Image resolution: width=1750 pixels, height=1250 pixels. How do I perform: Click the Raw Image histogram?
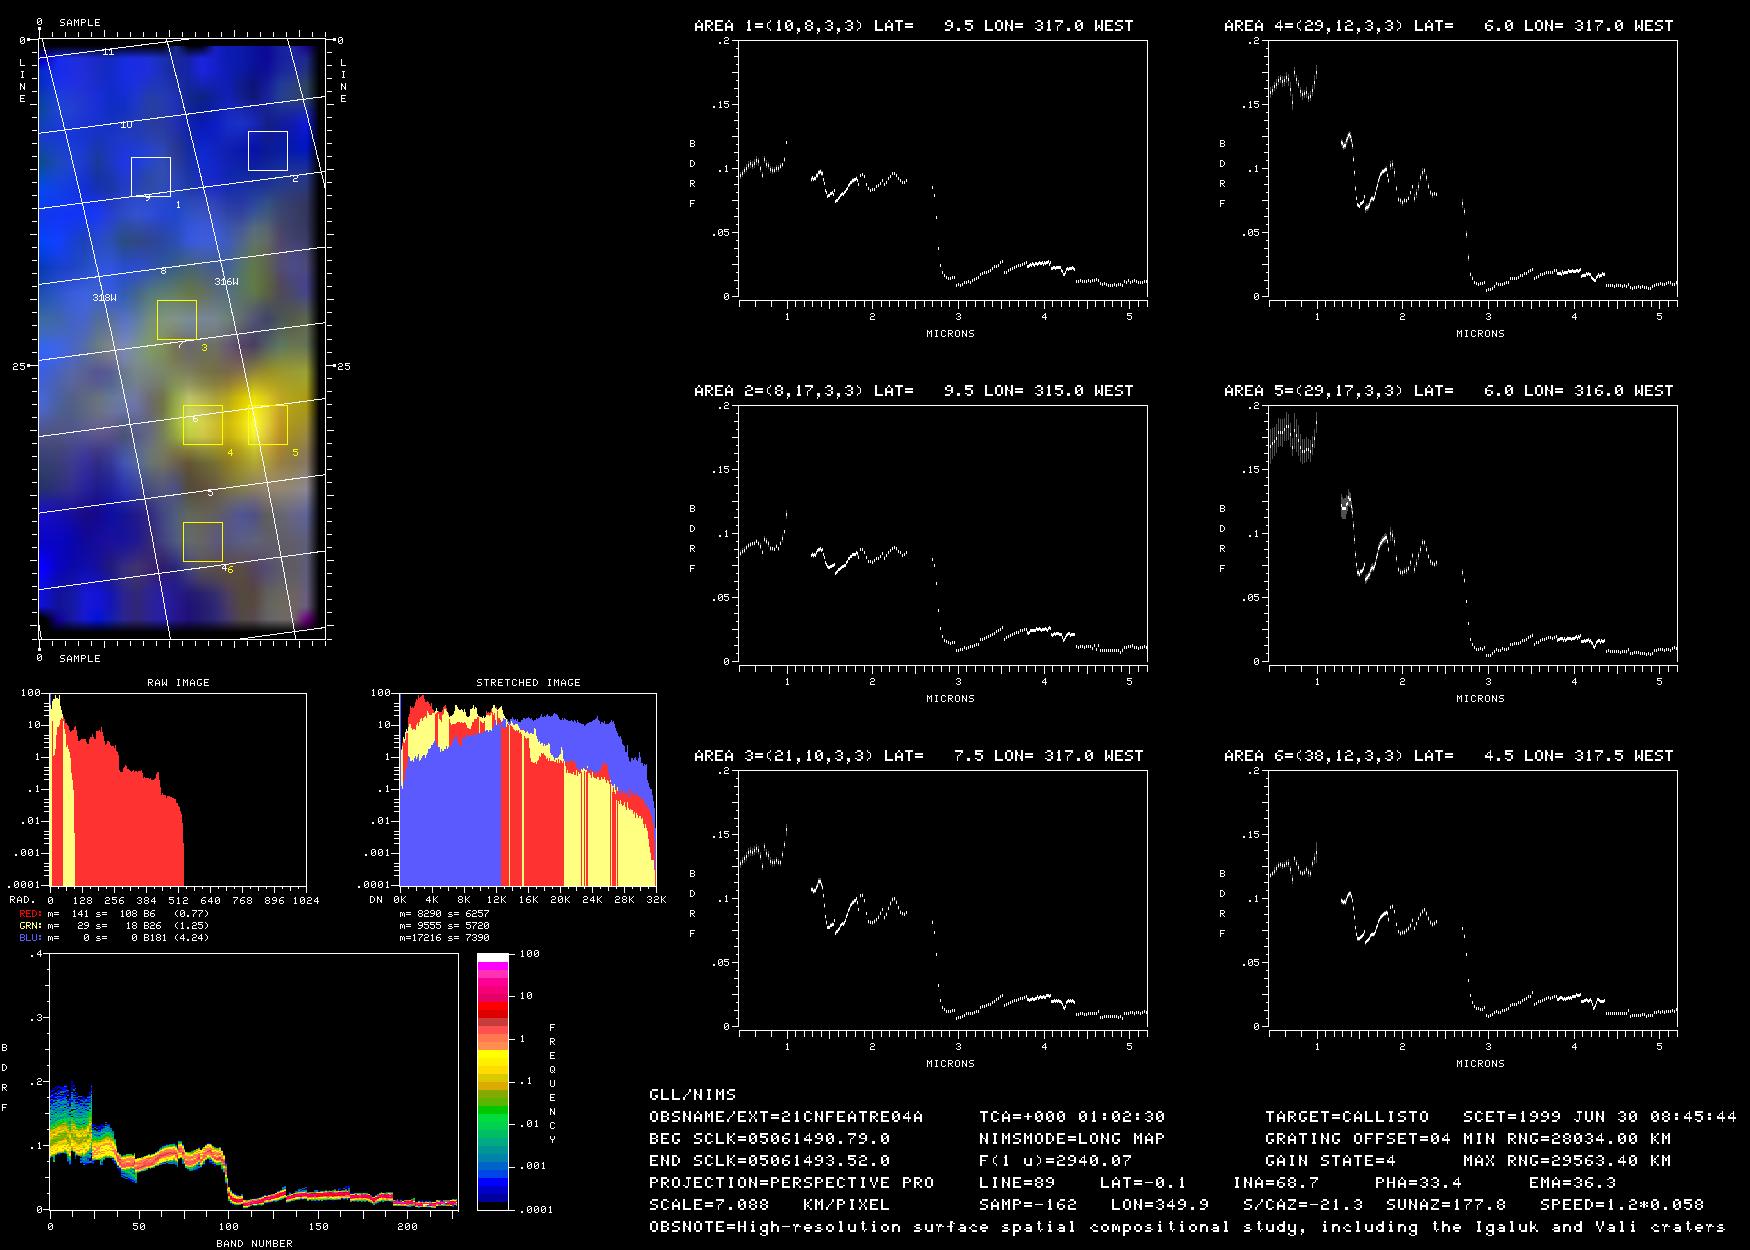(x=177, y=789)
